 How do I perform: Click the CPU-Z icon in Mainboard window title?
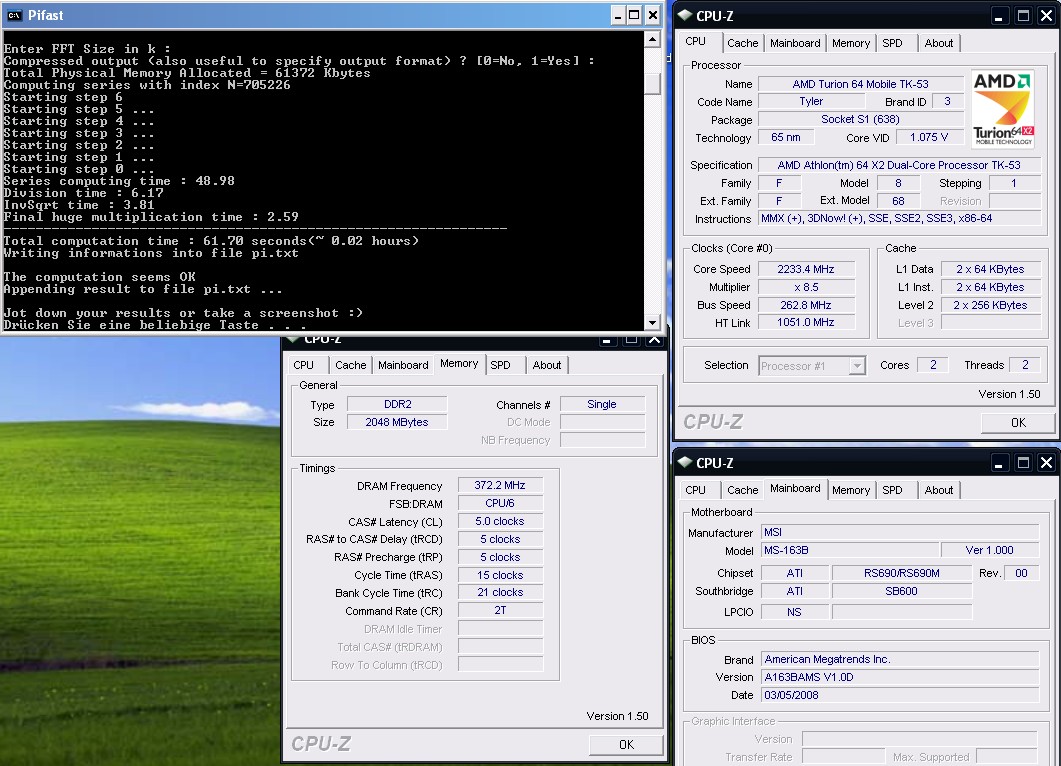tap(685, 462)
